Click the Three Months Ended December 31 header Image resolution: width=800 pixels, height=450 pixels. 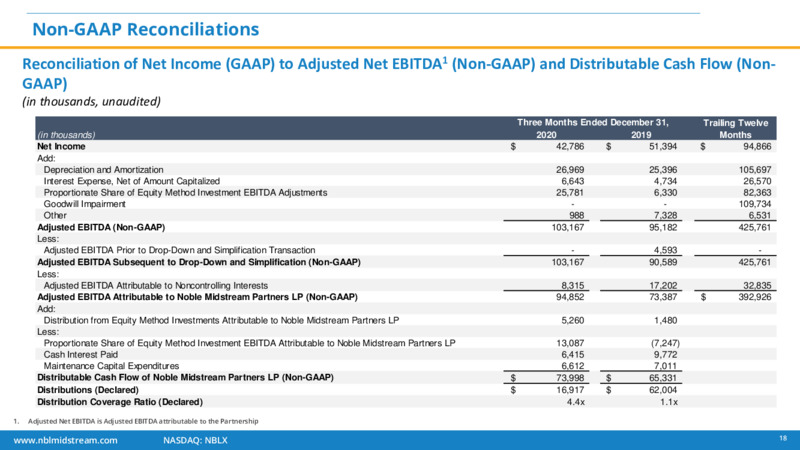(593, 122)
